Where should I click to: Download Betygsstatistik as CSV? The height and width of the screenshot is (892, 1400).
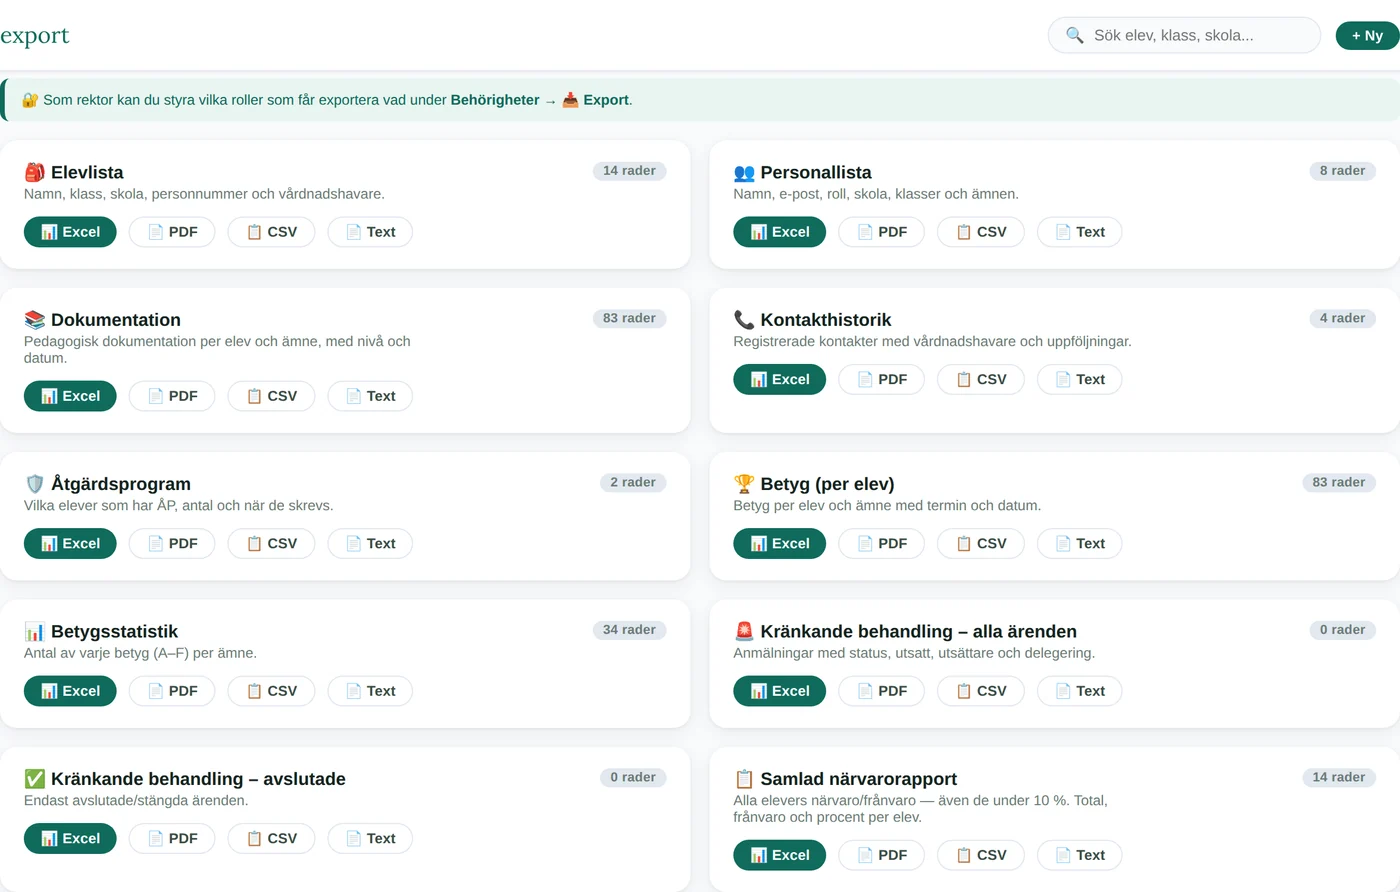pos(271,691)
